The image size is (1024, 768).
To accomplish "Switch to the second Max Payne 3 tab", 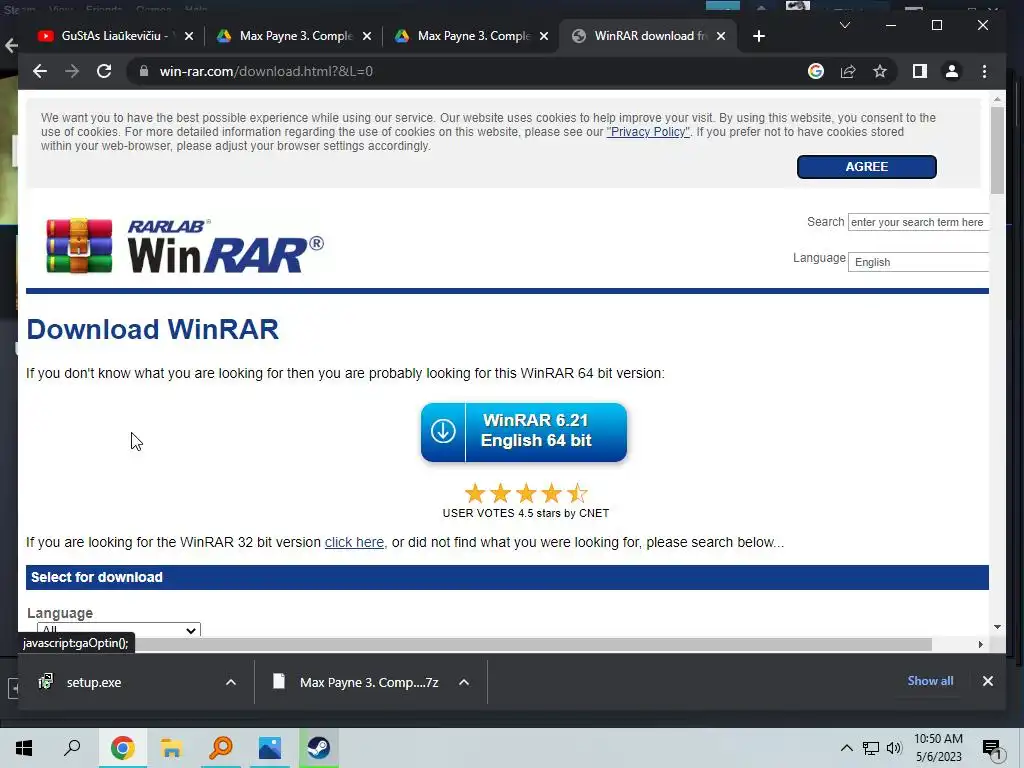I will click(x=473, y=36).
